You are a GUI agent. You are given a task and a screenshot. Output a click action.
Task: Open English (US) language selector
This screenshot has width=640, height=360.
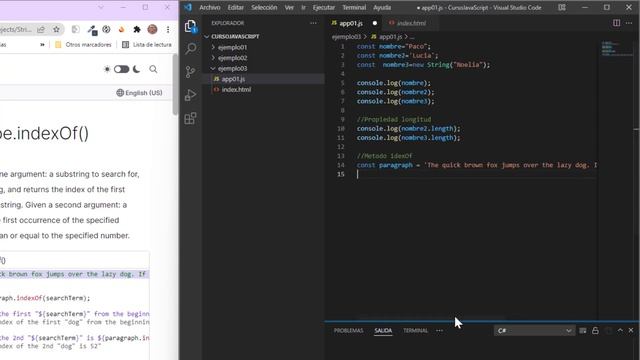(139, 93)
